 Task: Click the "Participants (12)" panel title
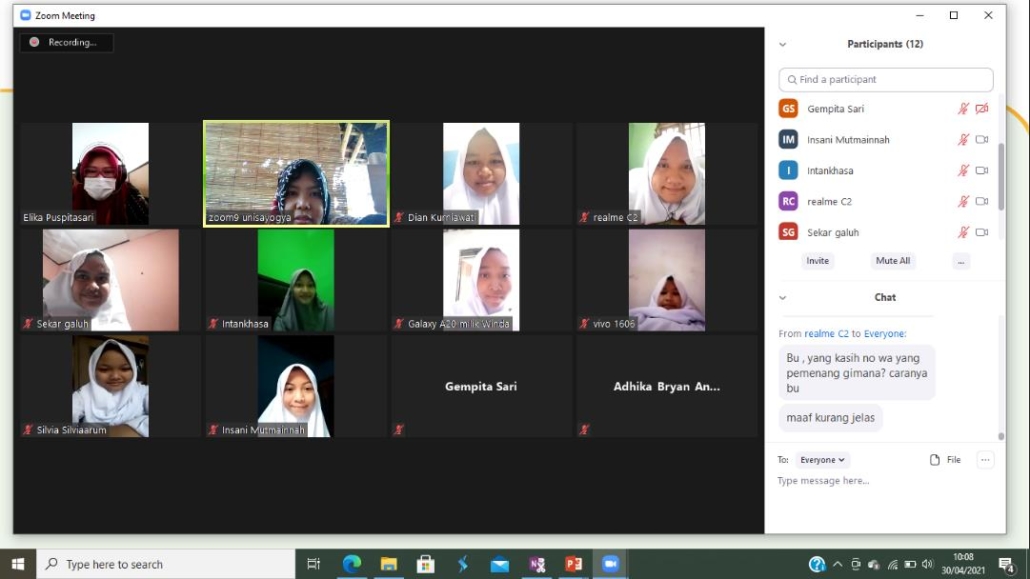(885, 44)
